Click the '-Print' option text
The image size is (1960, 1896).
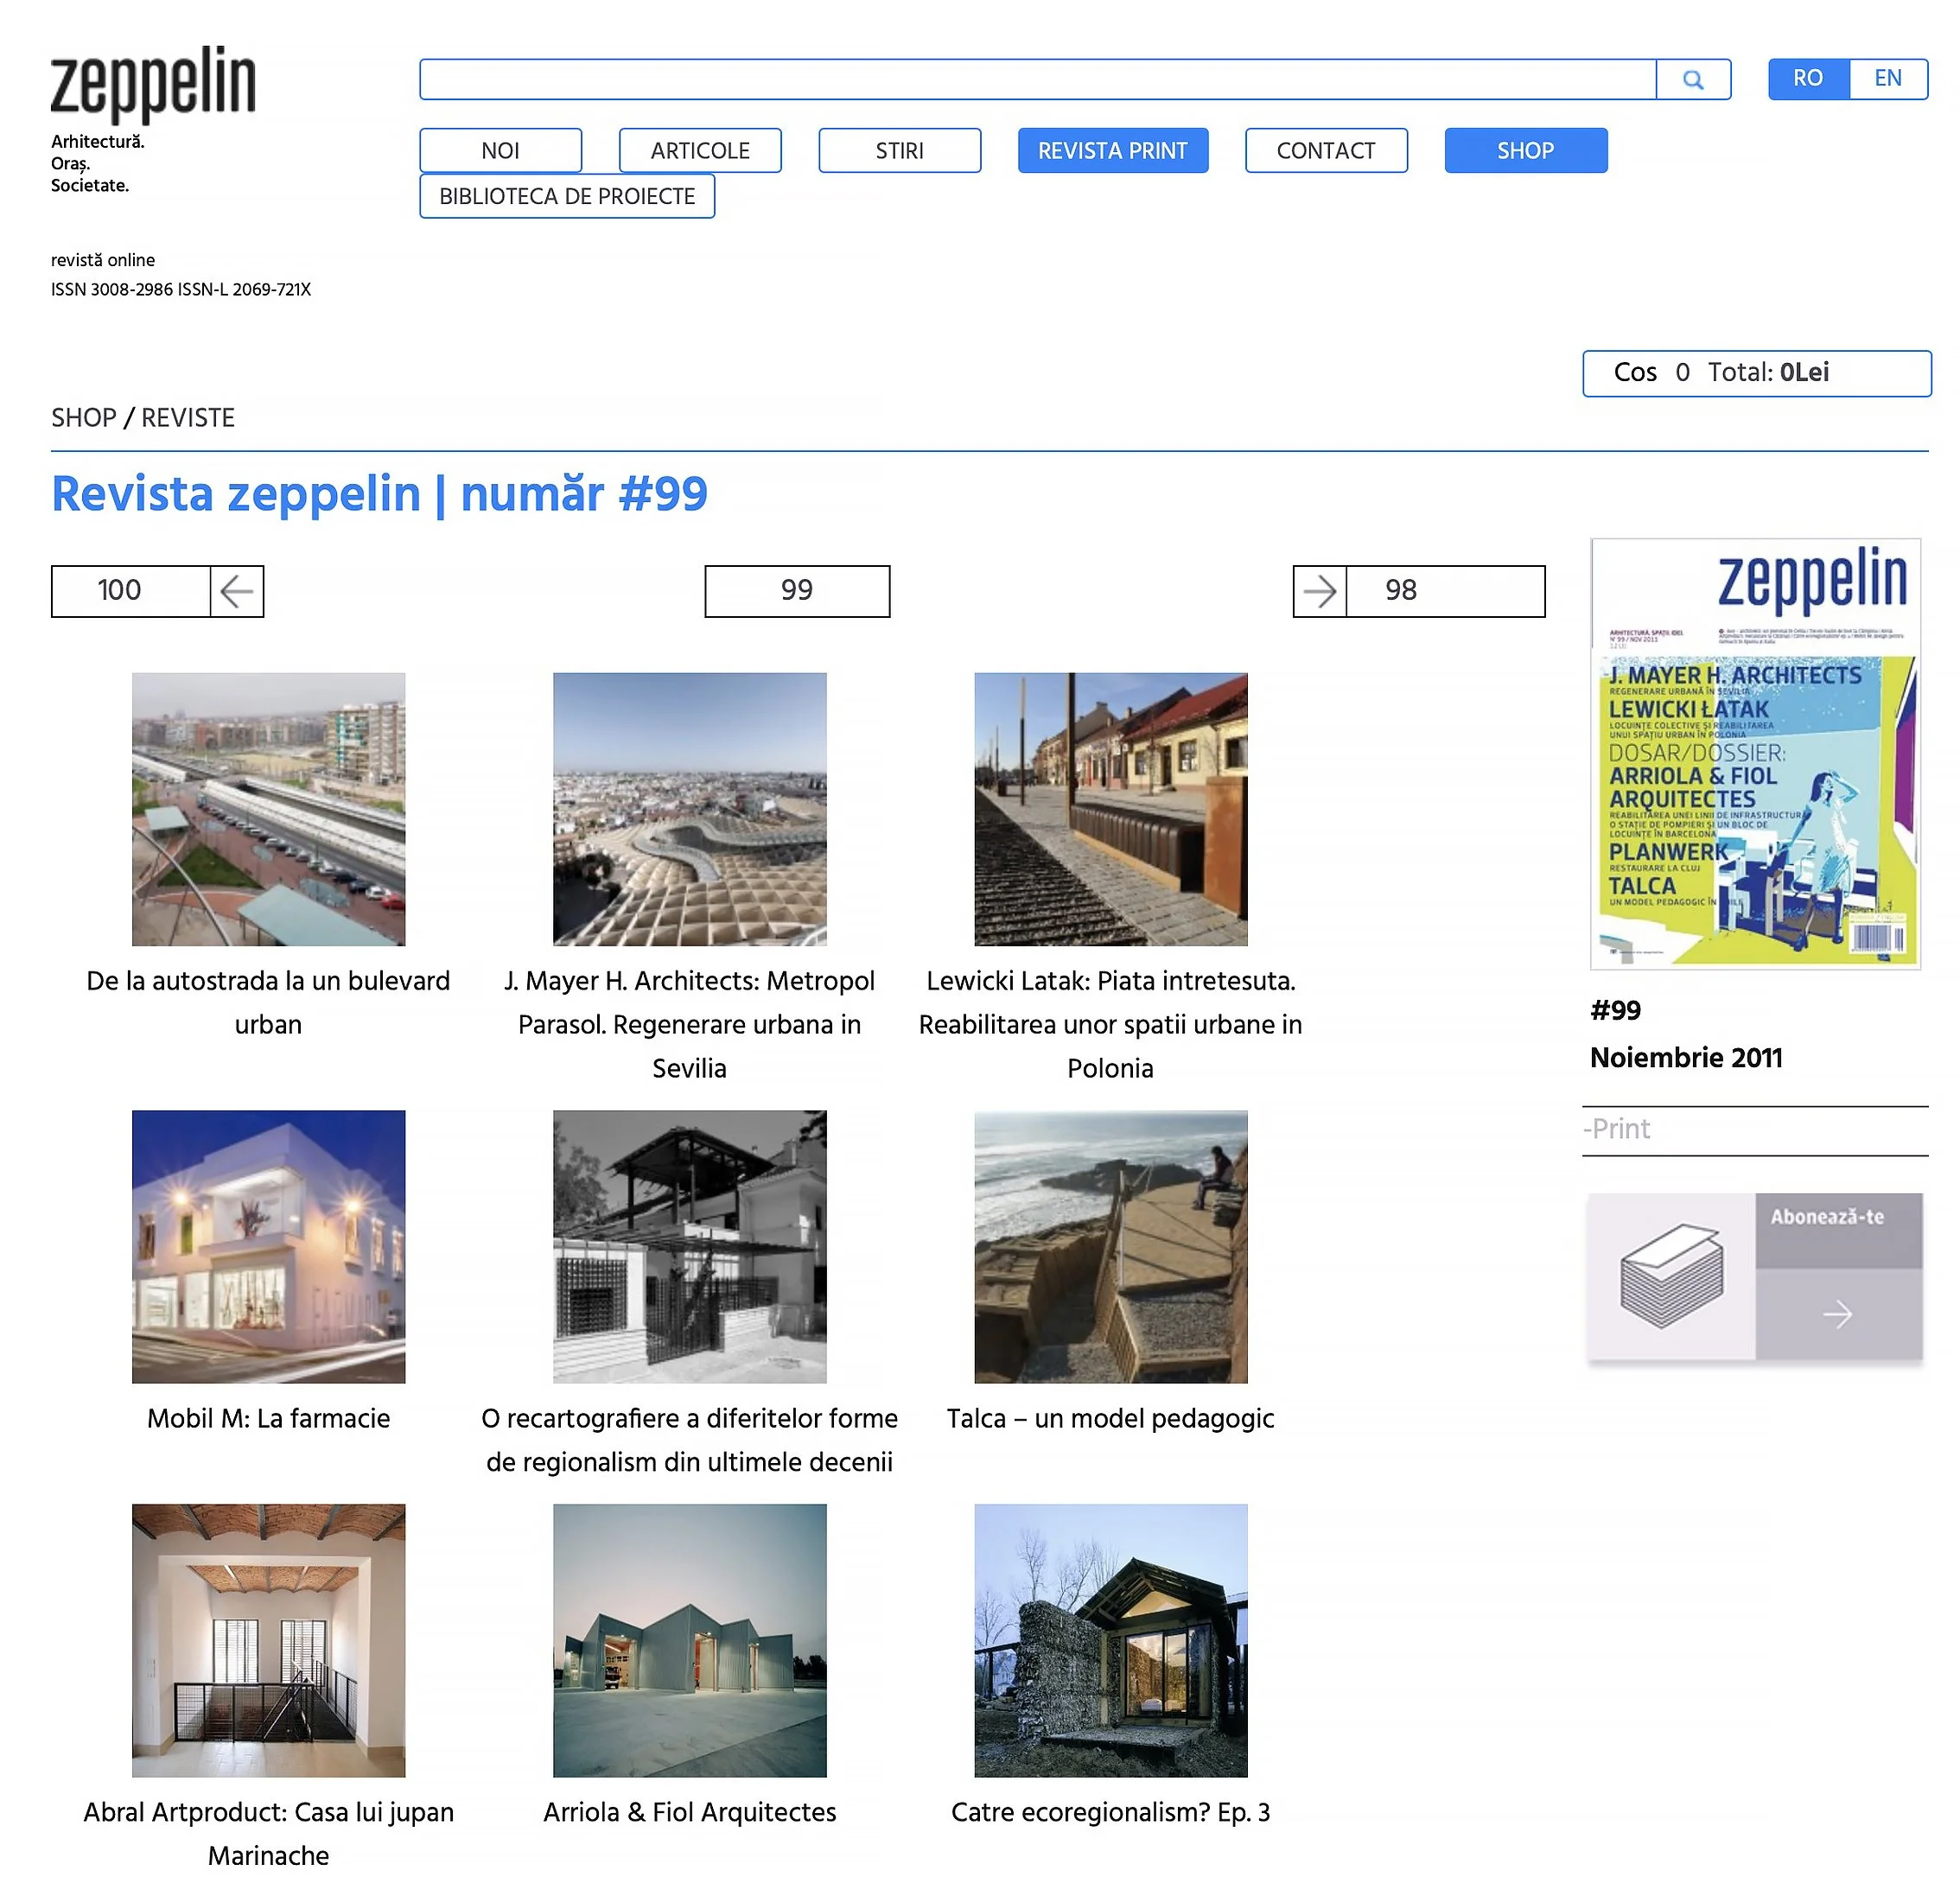pyautogui.click(x=1617, y=1129)
